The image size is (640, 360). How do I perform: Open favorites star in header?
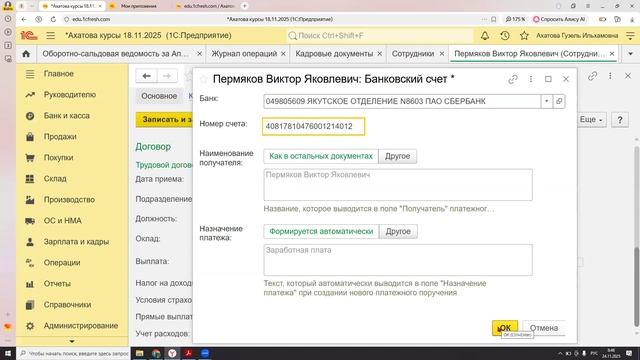coord(524,36)
